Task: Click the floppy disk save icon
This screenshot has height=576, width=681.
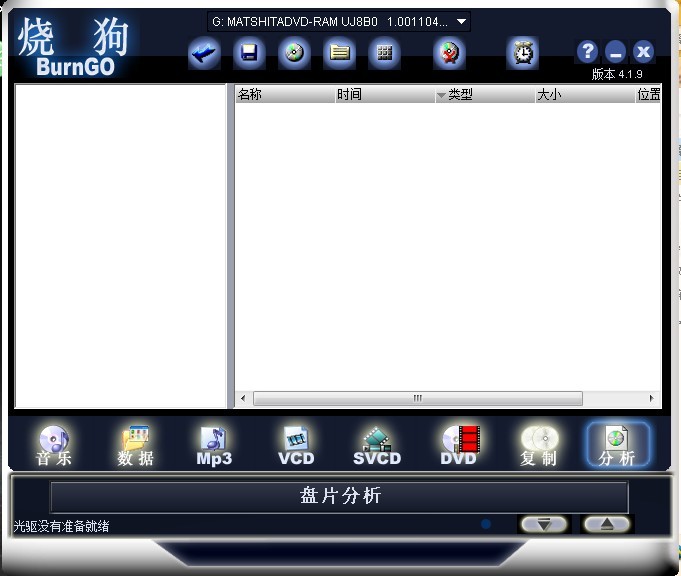Action: (249, 54)
